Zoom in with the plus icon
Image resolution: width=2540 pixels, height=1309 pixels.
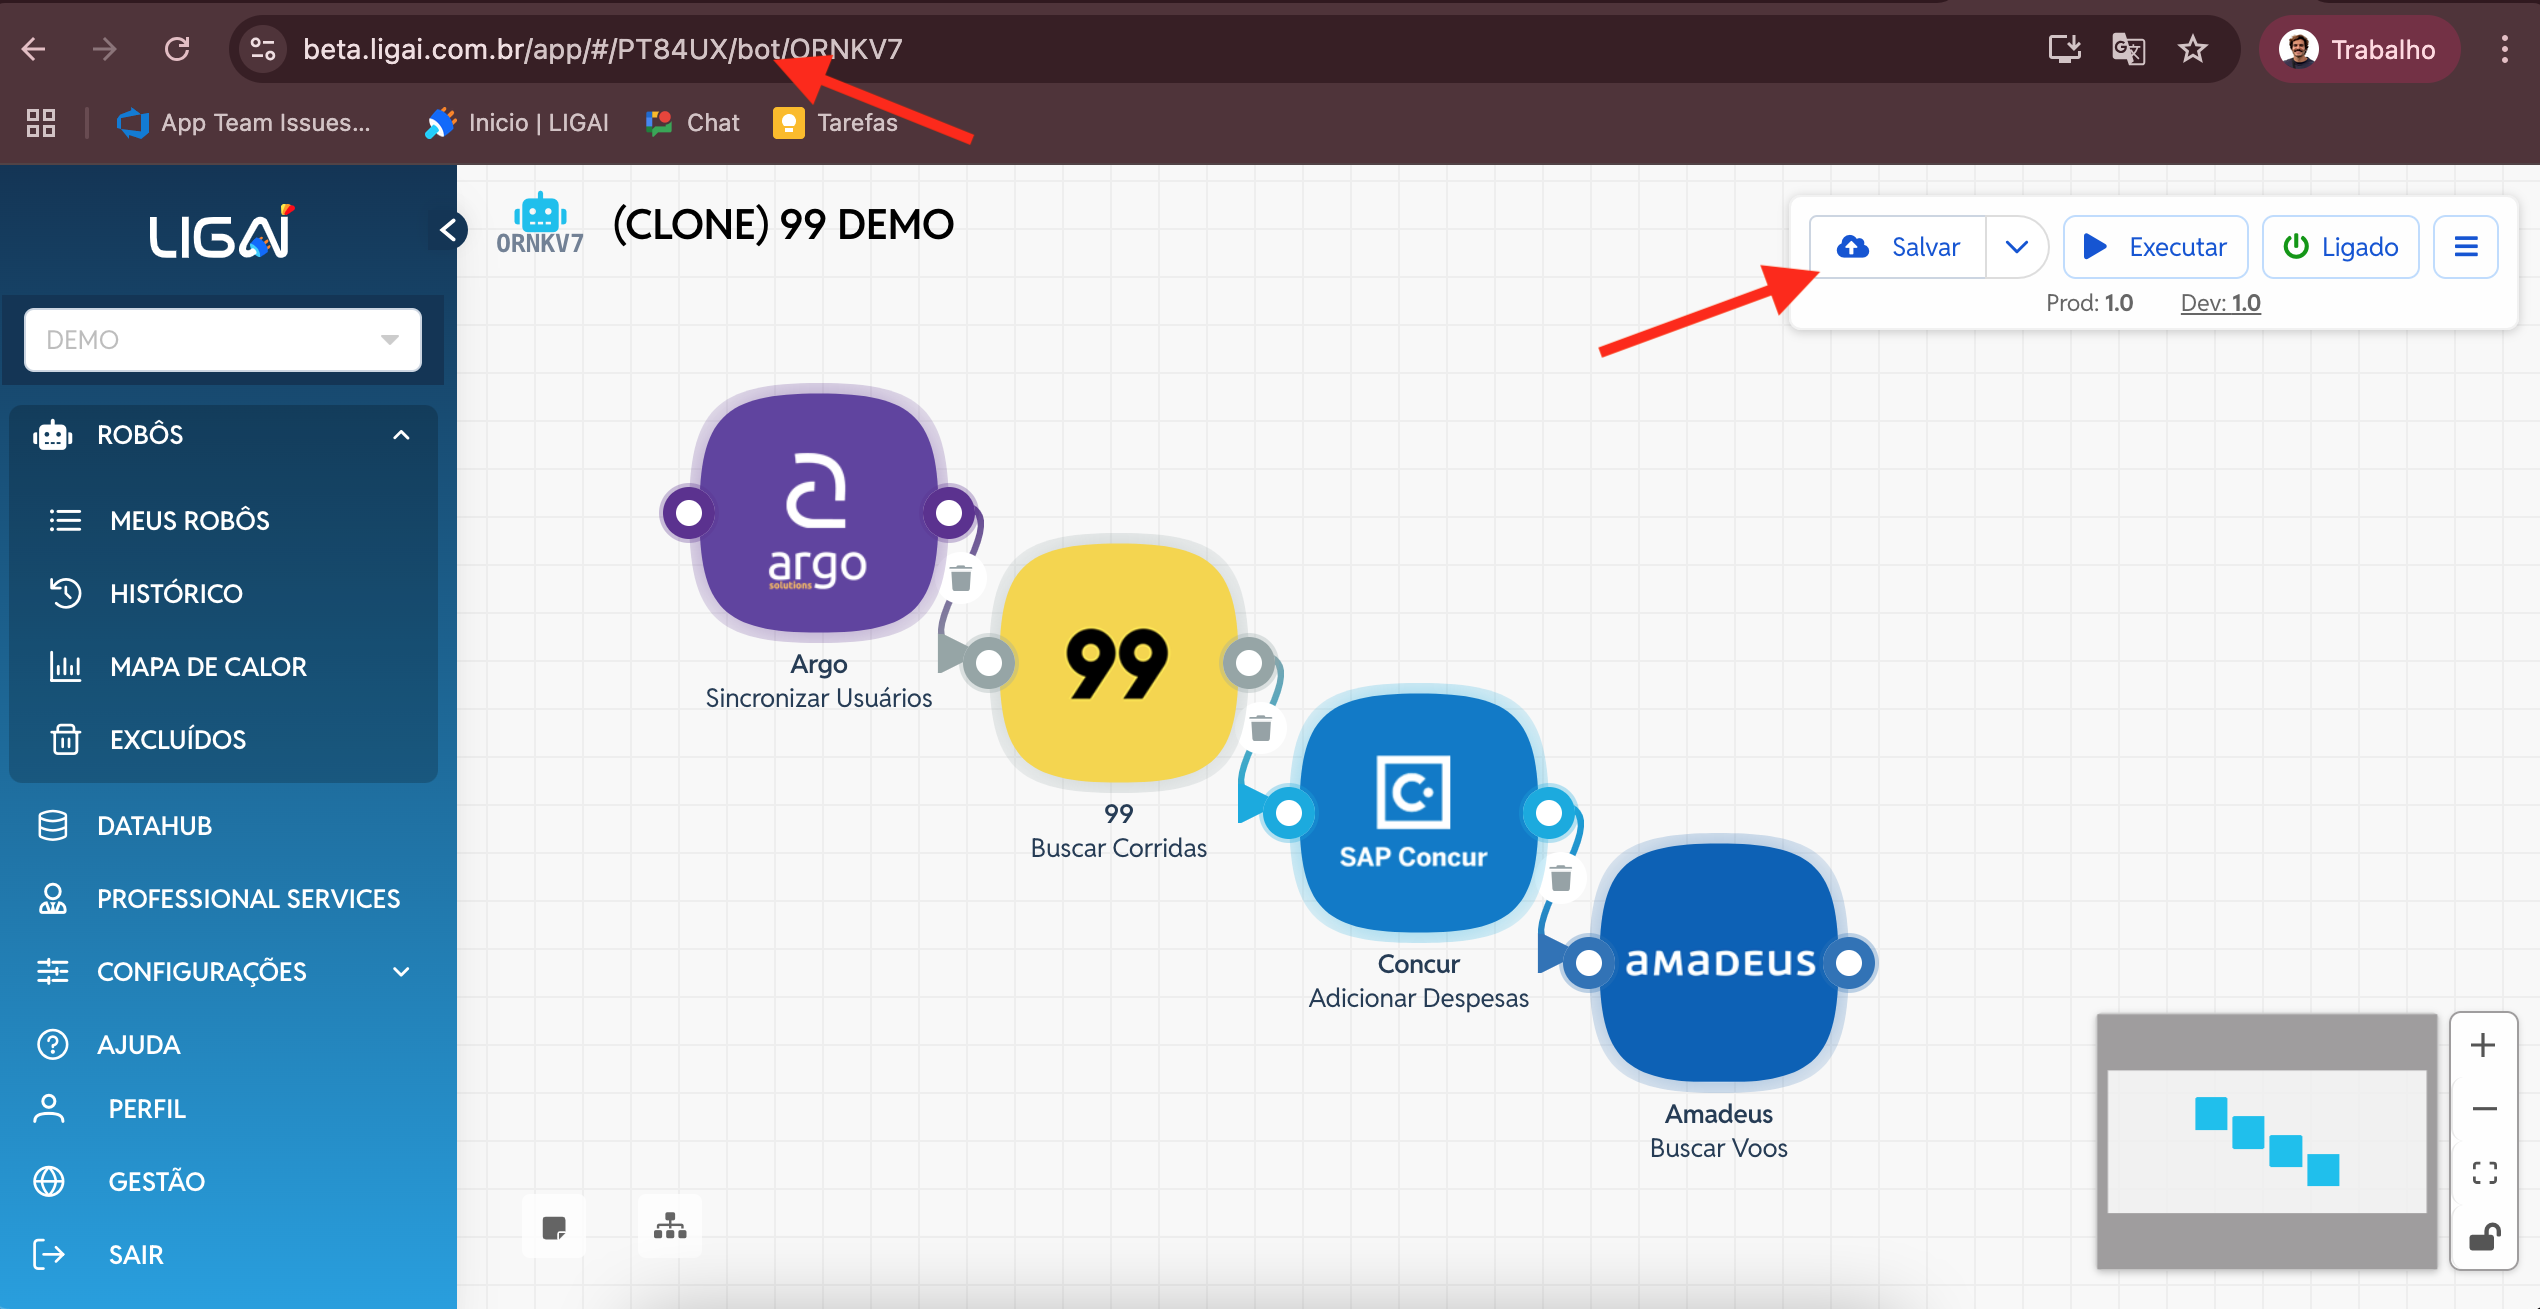pyautogui.click(x=2483, y=1046)
